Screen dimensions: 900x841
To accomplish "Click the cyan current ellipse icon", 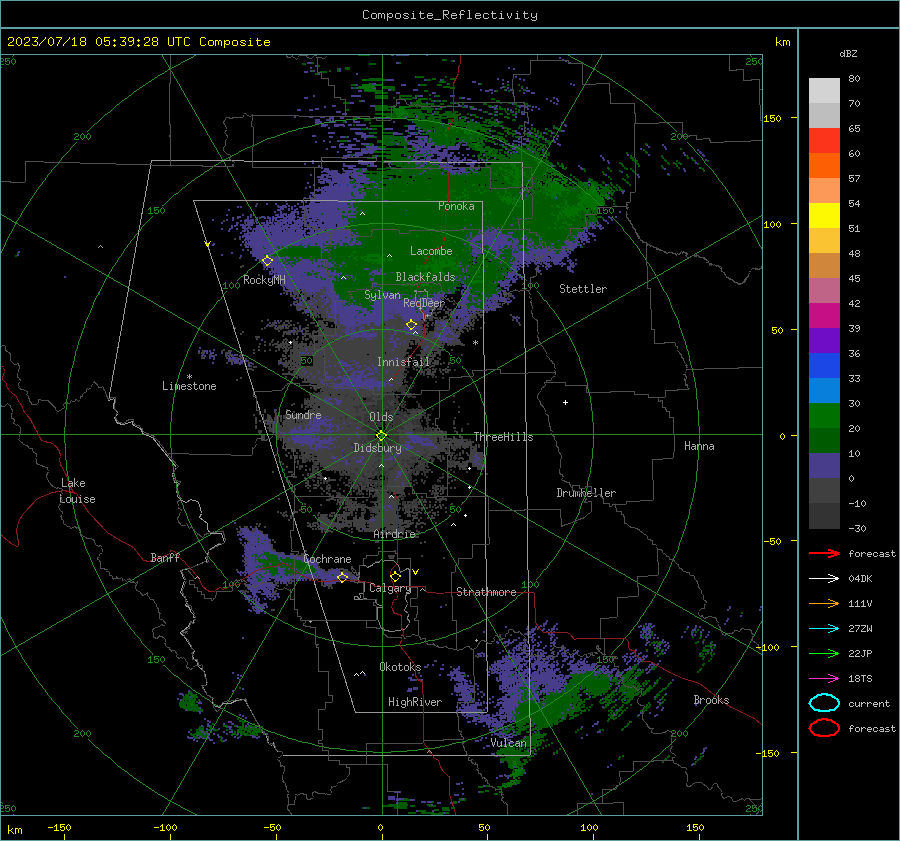I will coord(824,703).
